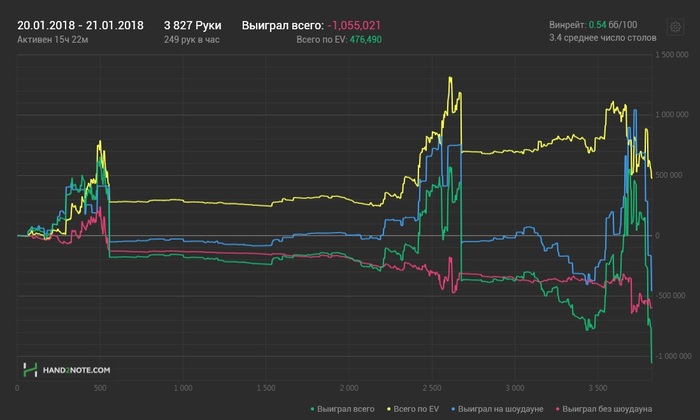Click 'Активен 15ч 22м' activity text
The width and height of the screenshot is (700, 420).
pos(53,40)
